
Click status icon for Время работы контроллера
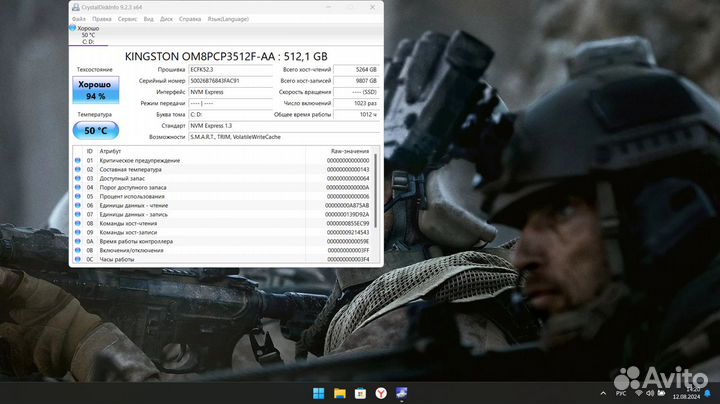tap(78, 241)
